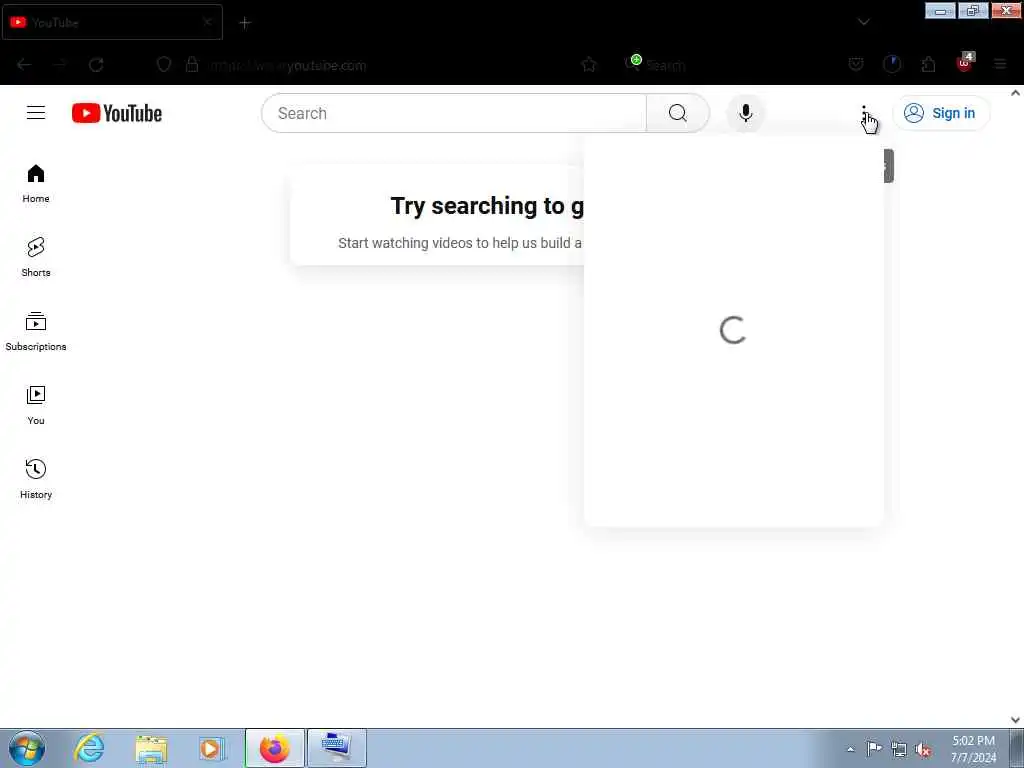Open Windows Media Player from taskbar
Viewport: 1024px width, 768px height.
pyautogui.click(x=212, y=748)
